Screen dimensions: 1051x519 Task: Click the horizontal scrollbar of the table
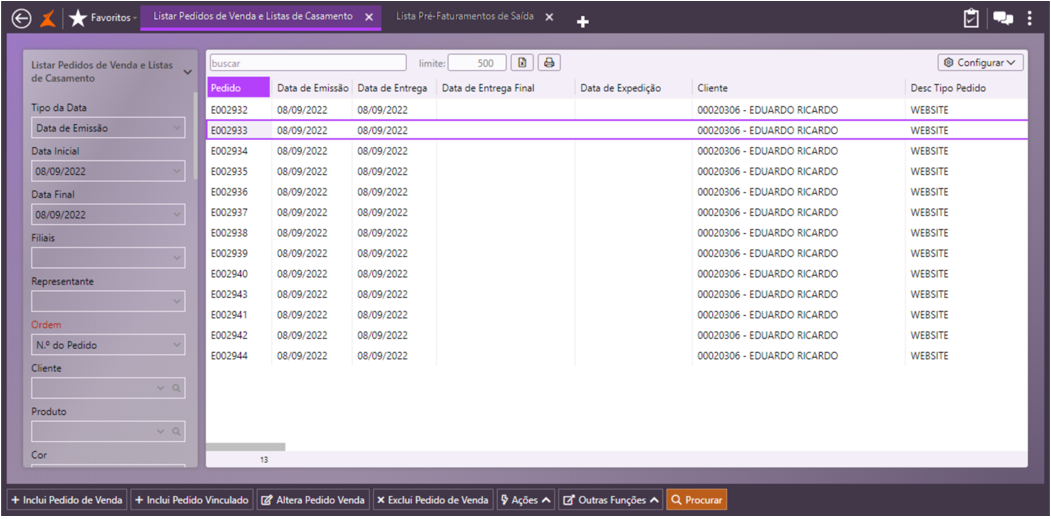click(x=245, y=447)
